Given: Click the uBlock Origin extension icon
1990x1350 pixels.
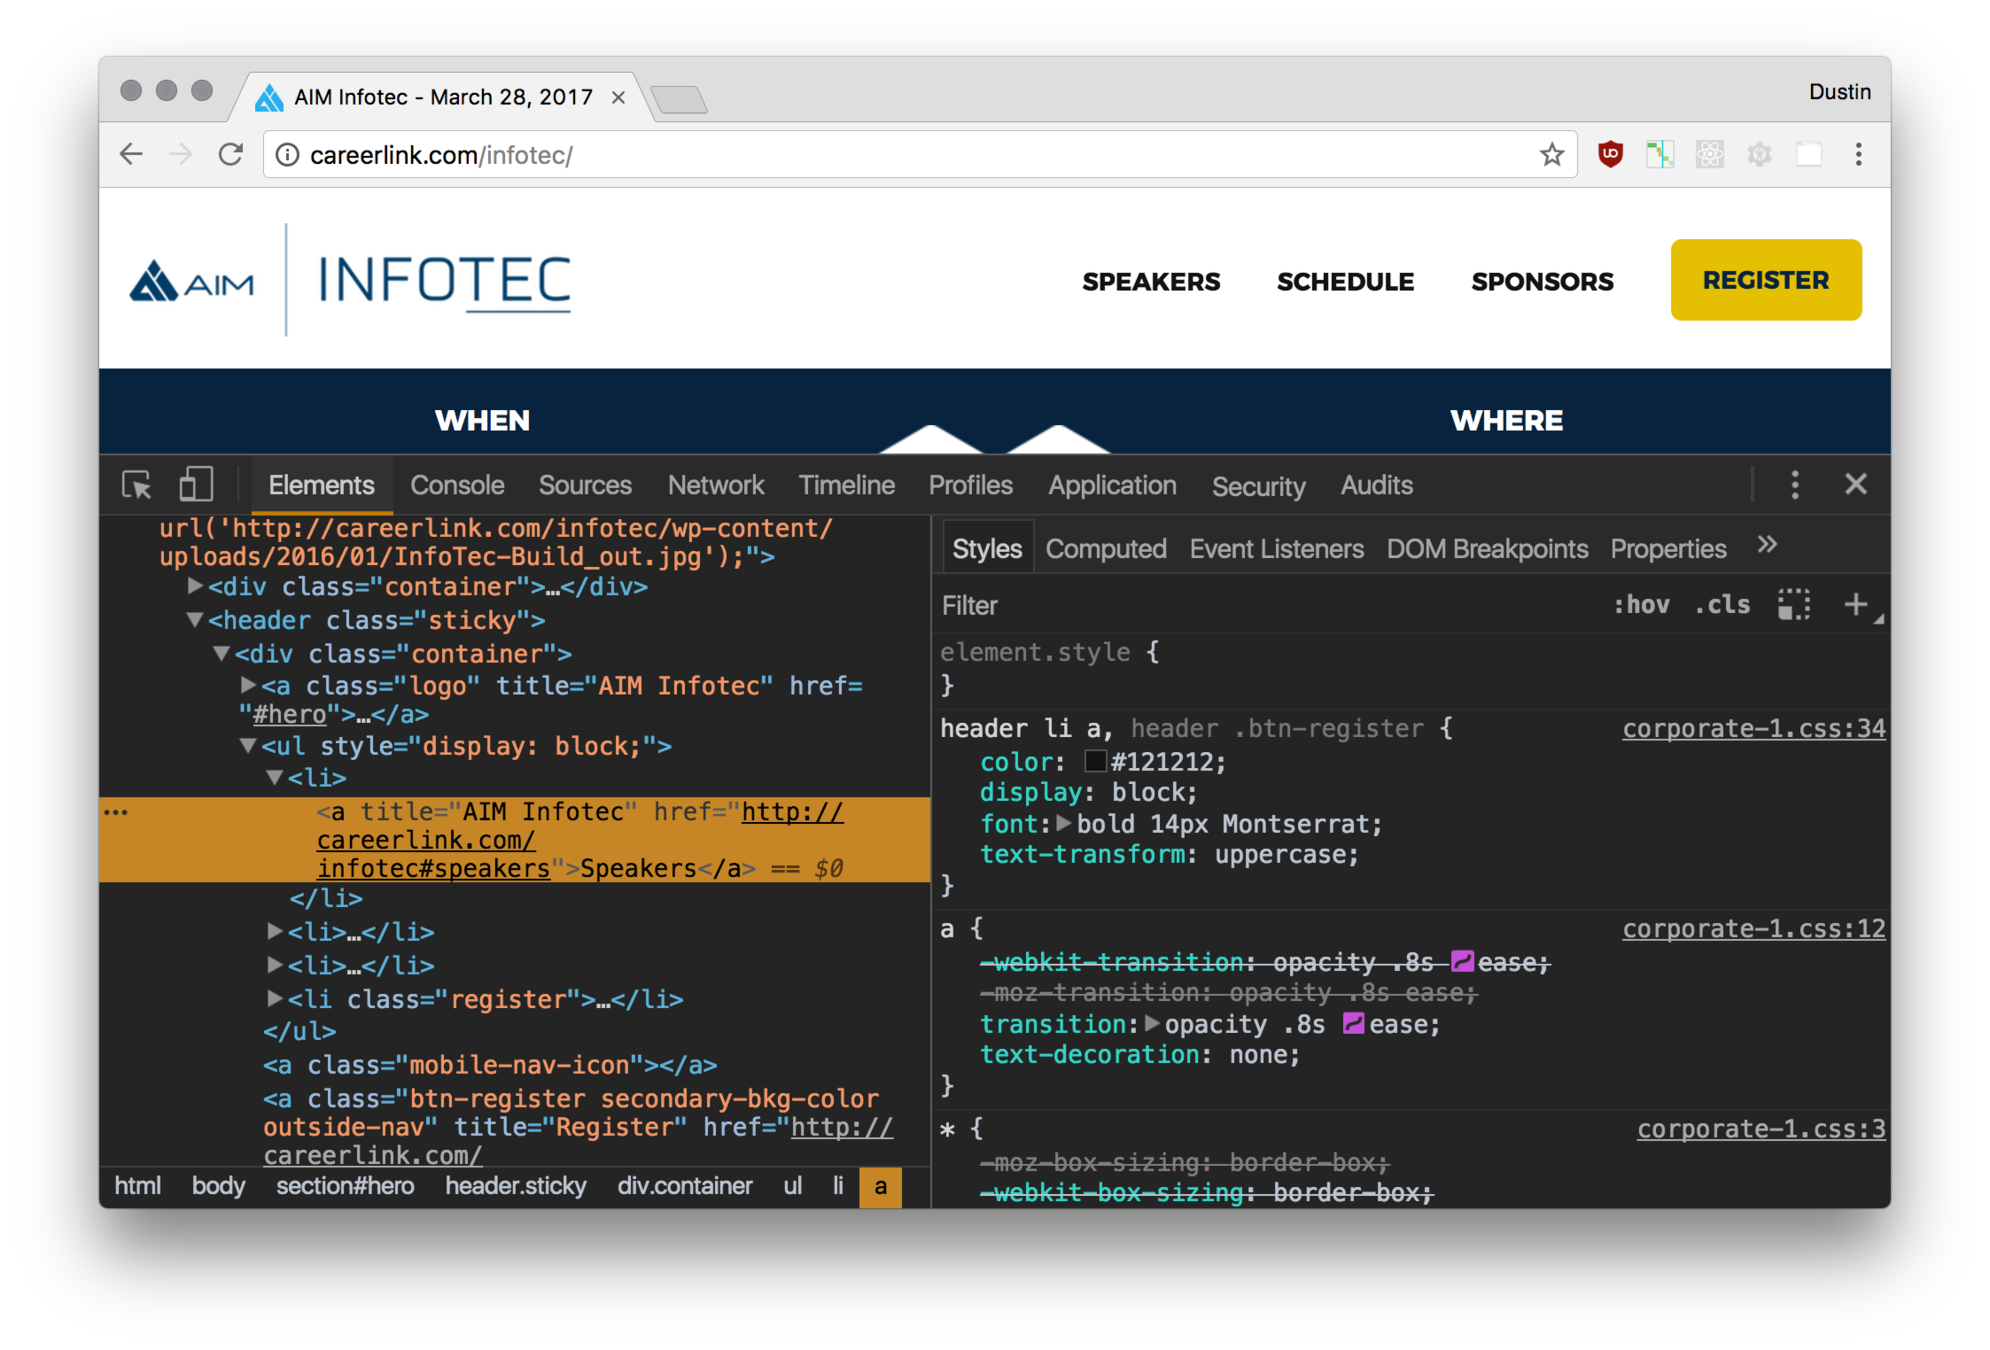Looking at the screenshot, I should pyautogui.click(x=1610, y=154).
